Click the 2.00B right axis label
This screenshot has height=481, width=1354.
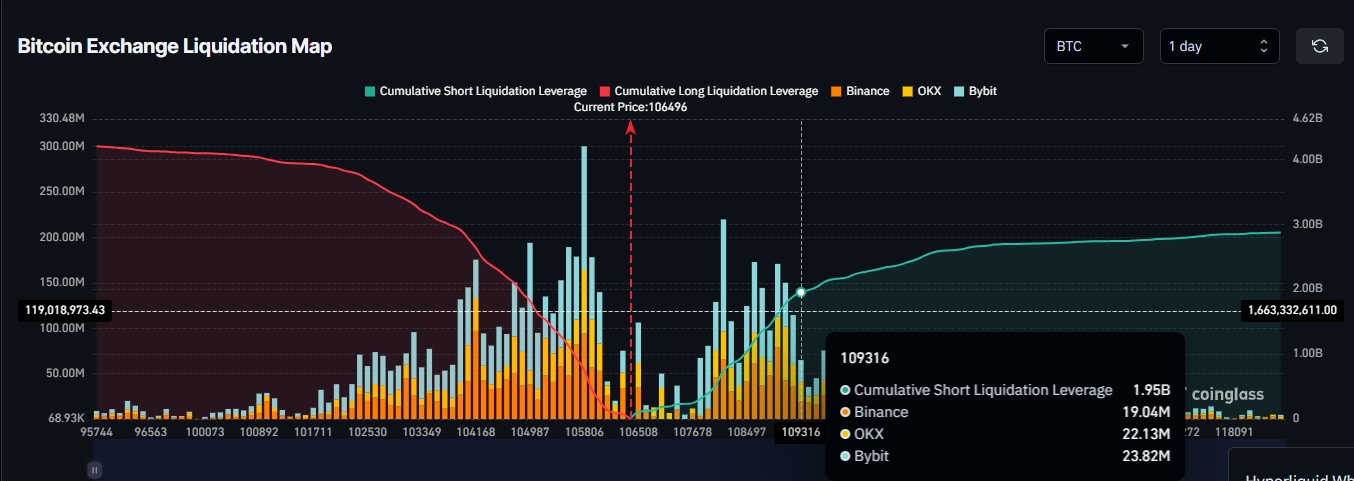pos(1307,288)
